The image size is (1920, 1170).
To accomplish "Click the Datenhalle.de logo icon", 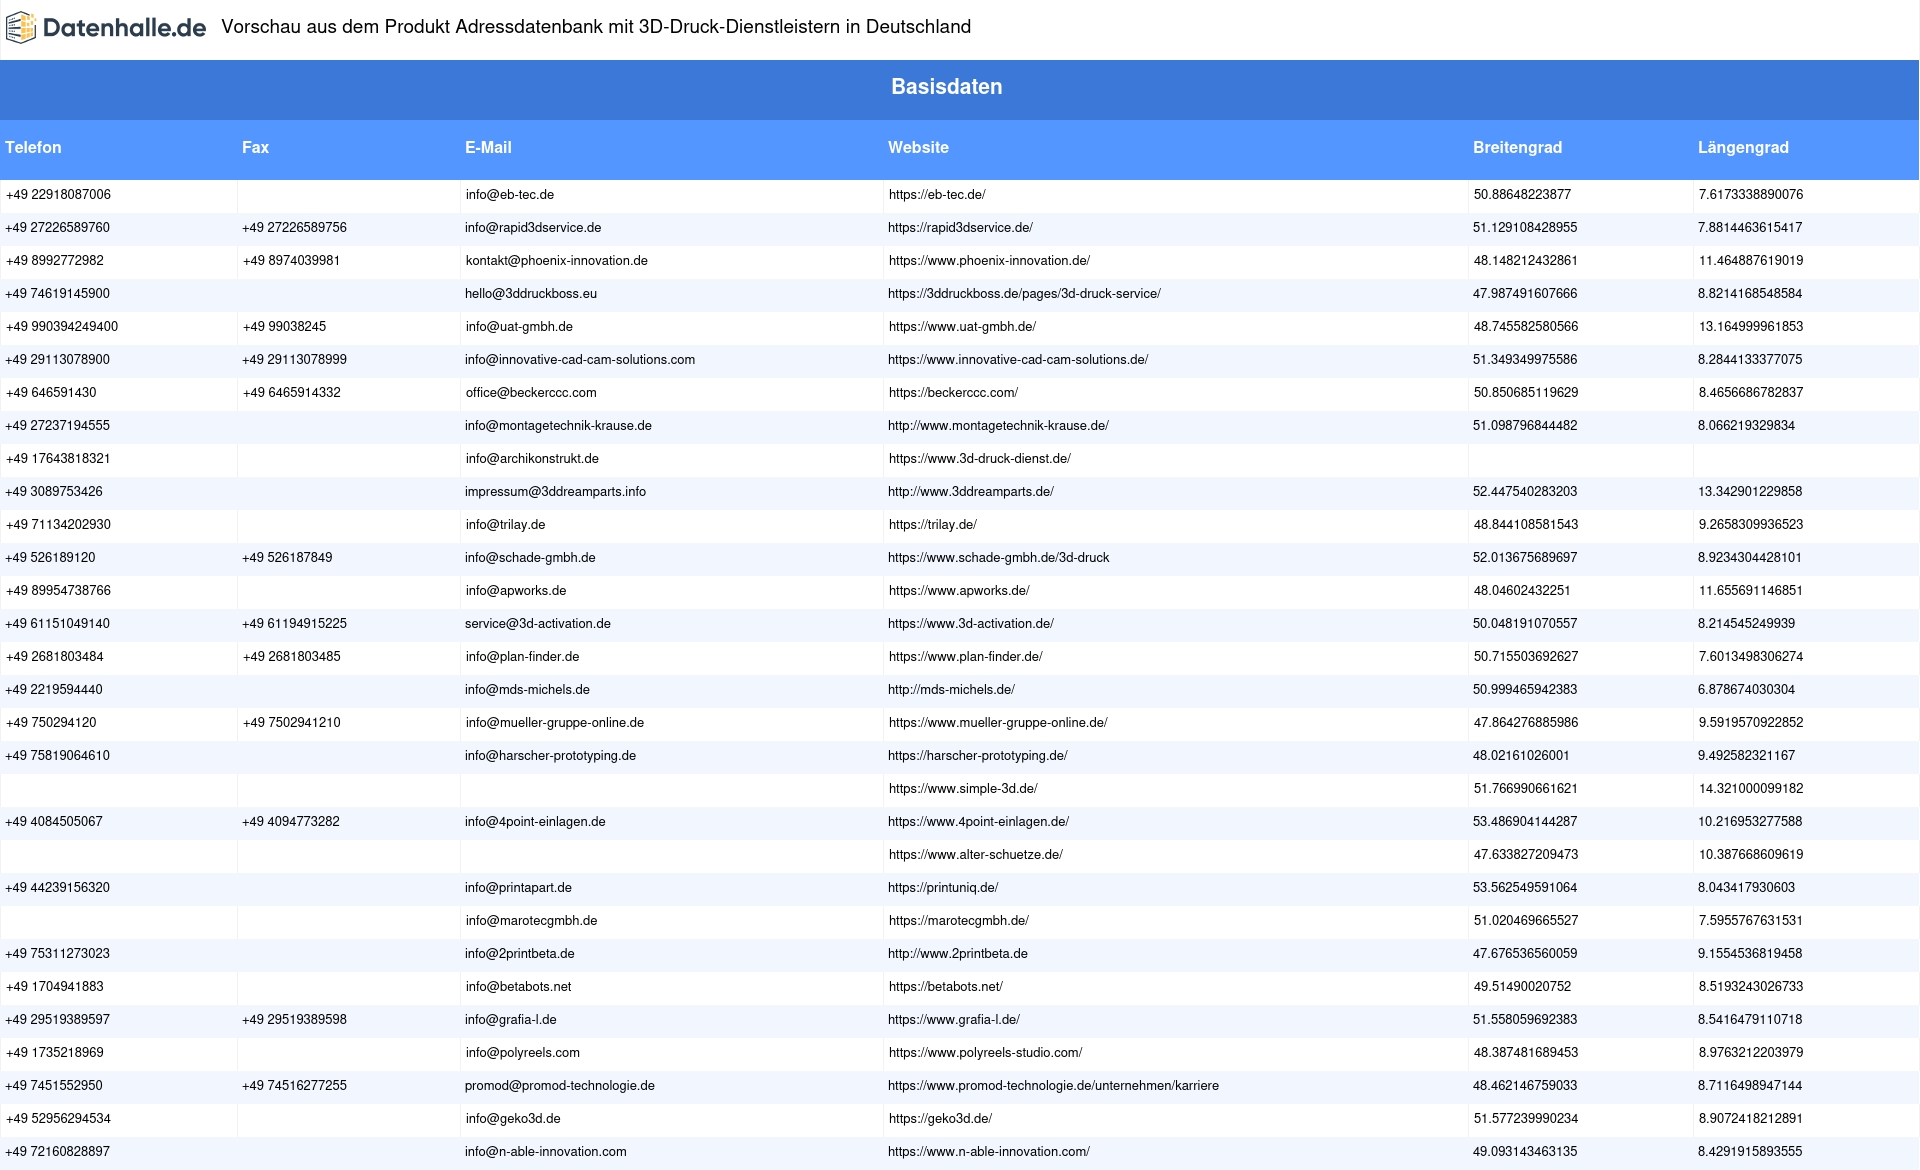I will pyautogui.click(x=21, y=28).
